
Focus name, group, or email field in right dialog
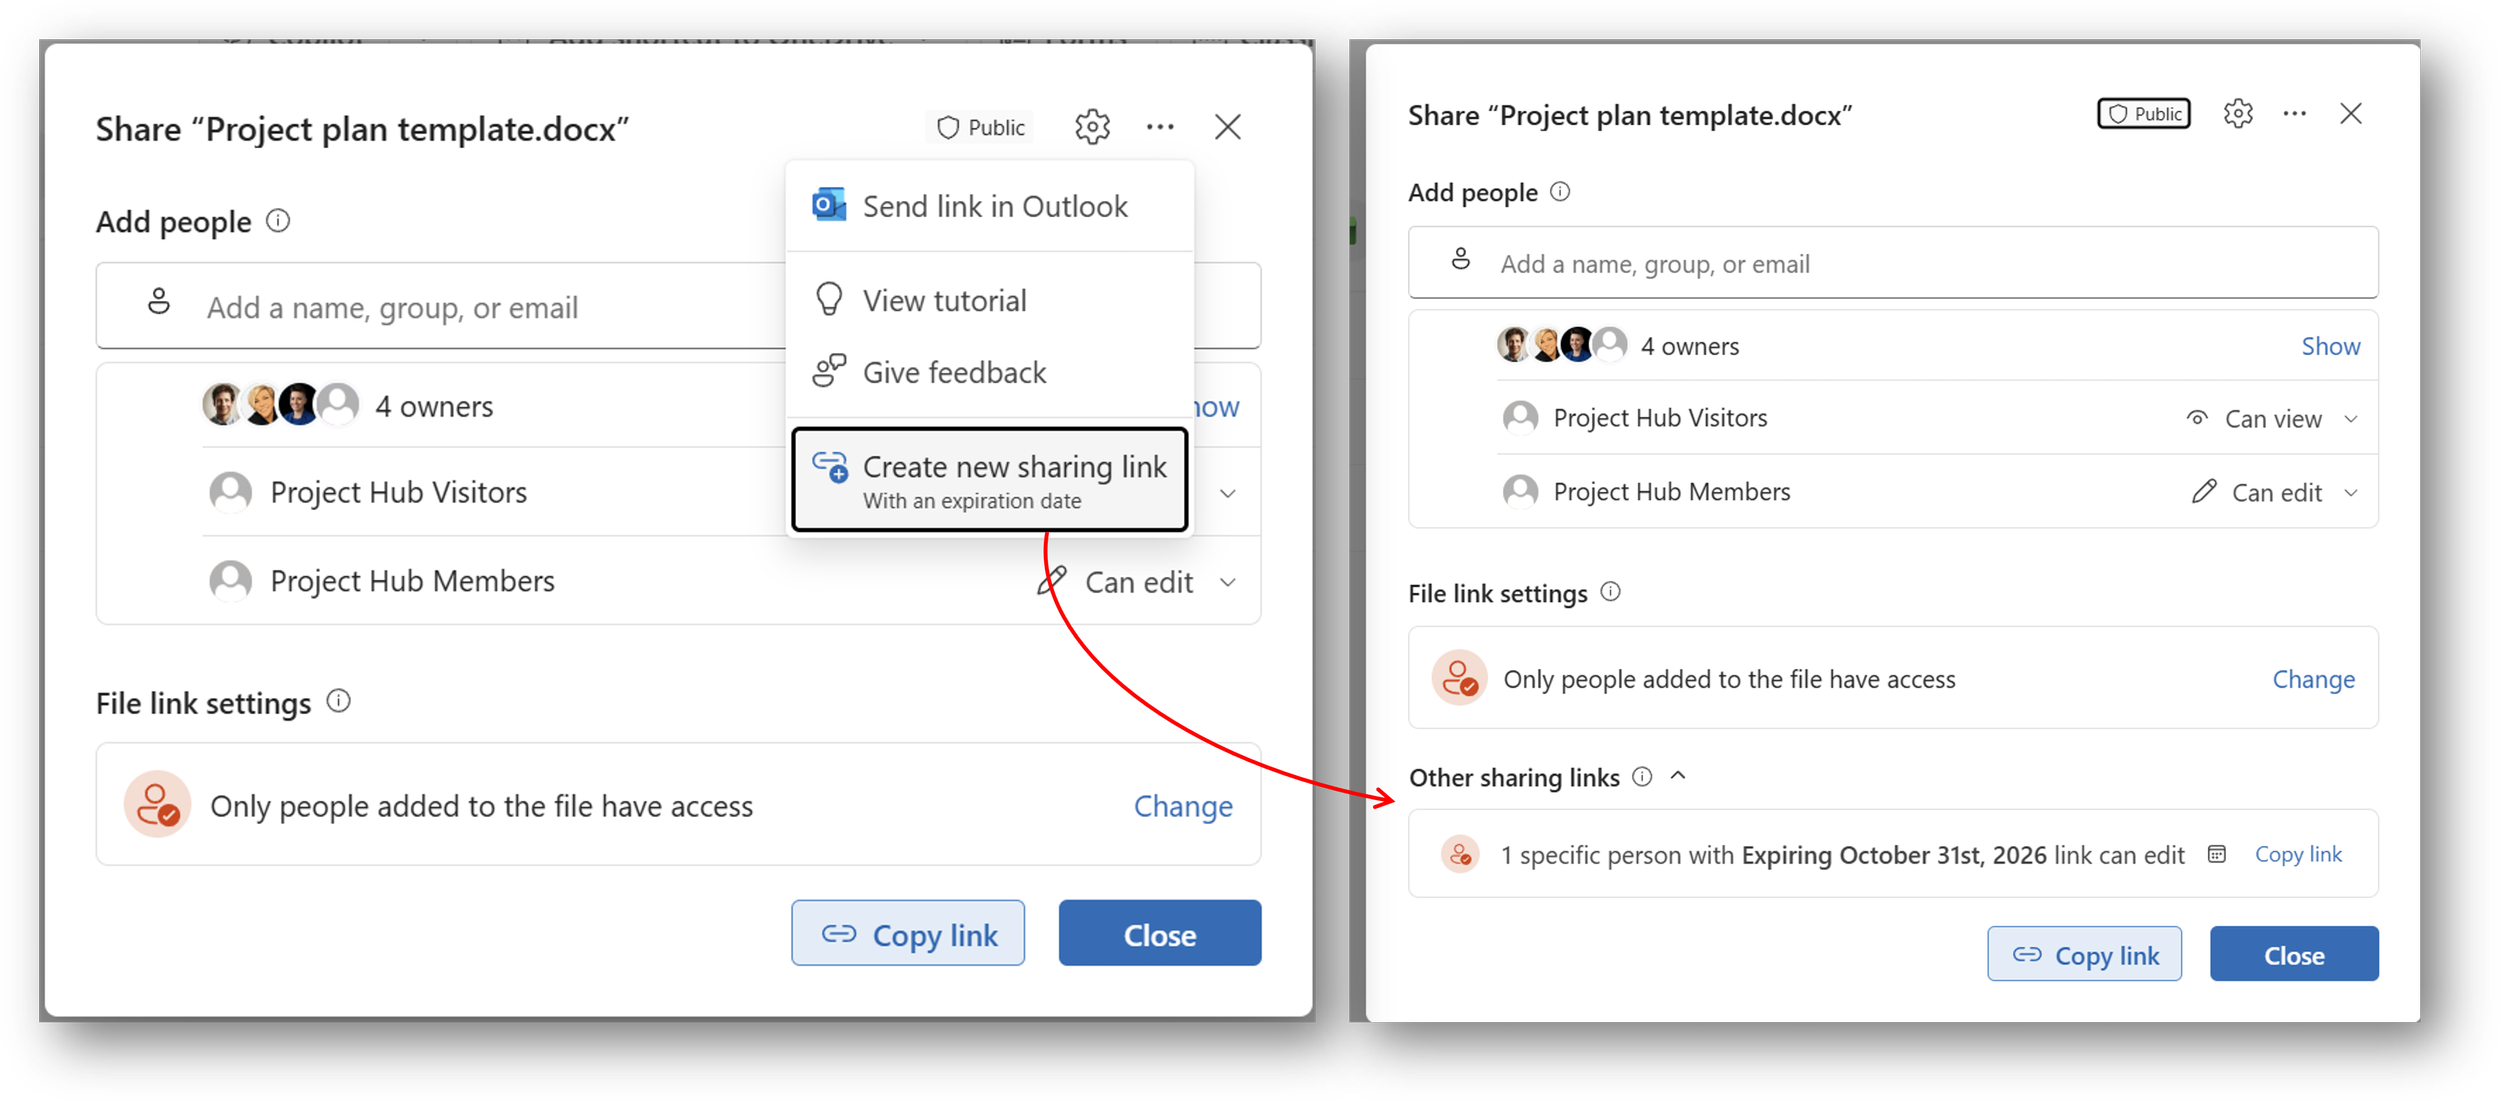click(1893, 263)
